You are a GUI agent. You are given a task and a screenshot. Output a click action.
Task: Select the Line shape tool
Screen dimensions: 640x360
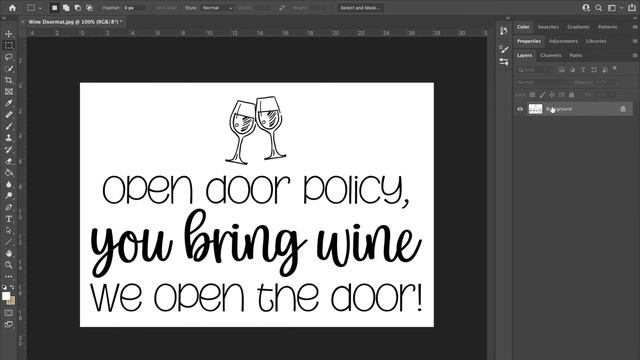(x=9, y=242)
